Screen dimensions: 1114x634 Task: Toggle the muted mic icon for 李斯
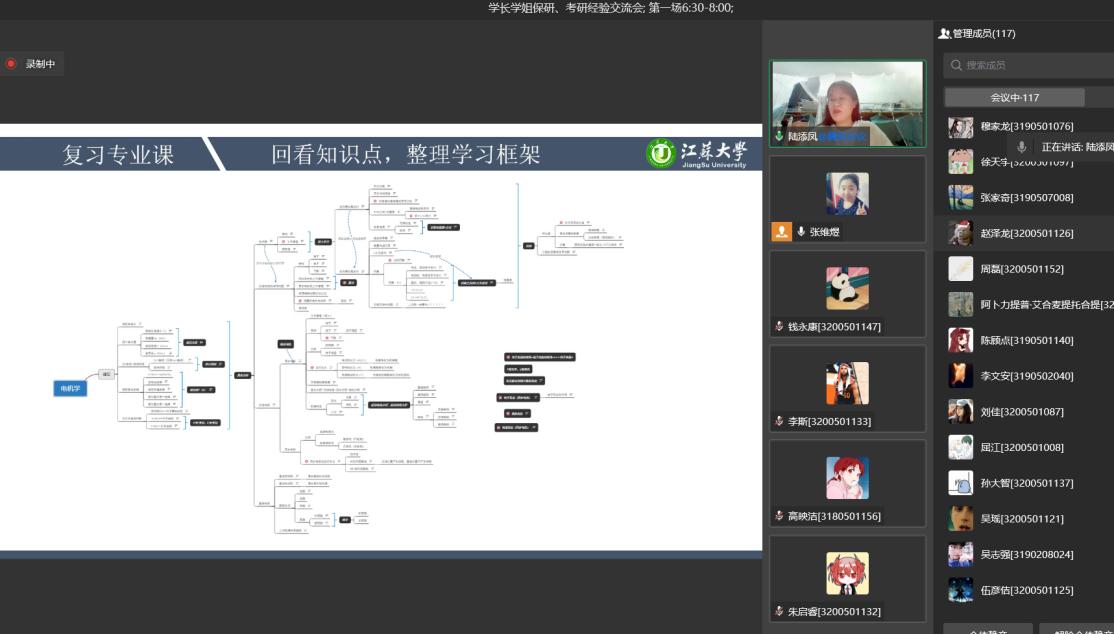779,422
